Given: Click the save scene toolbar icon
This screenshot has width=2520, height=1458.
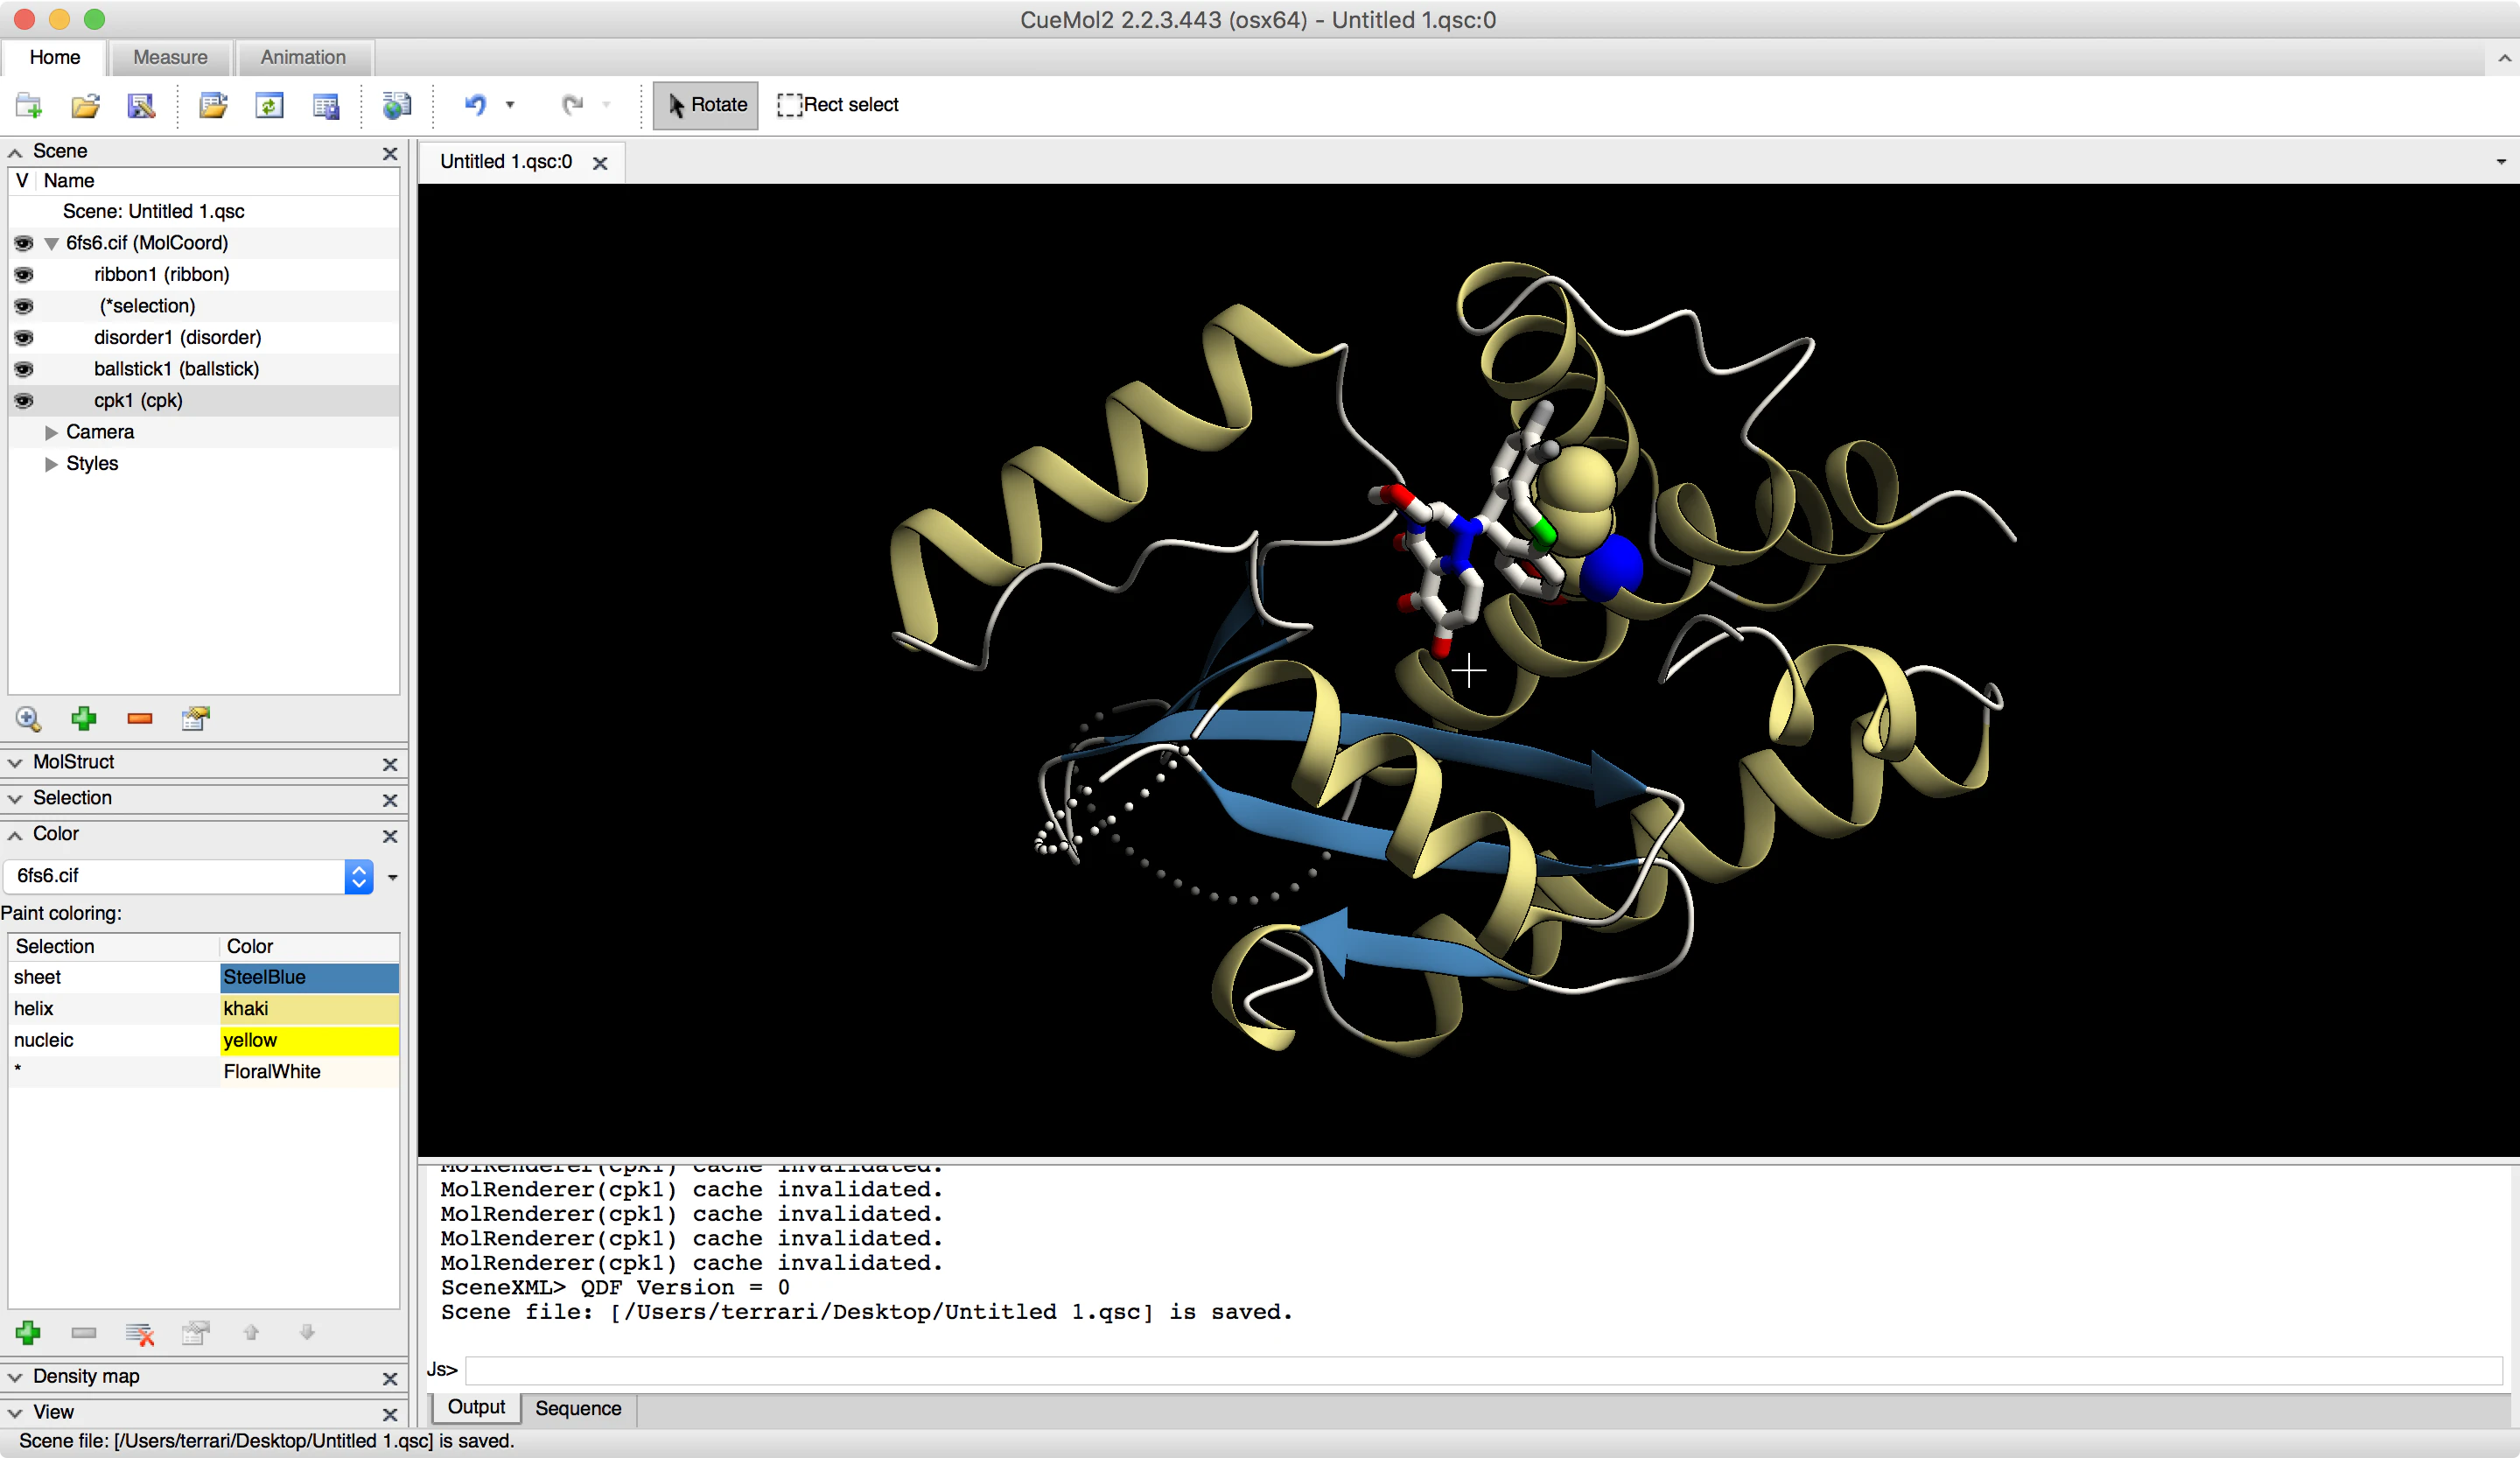Looking at the screenshot, I should (x=141, y=105).
